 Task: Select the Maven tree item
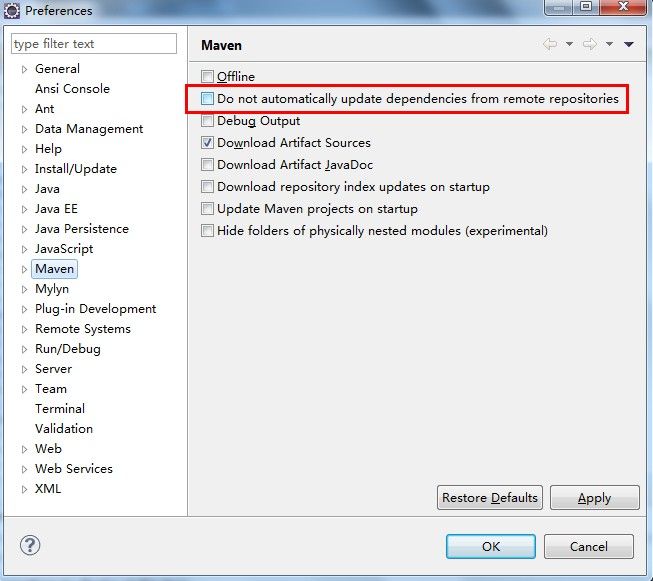[55, 269]
